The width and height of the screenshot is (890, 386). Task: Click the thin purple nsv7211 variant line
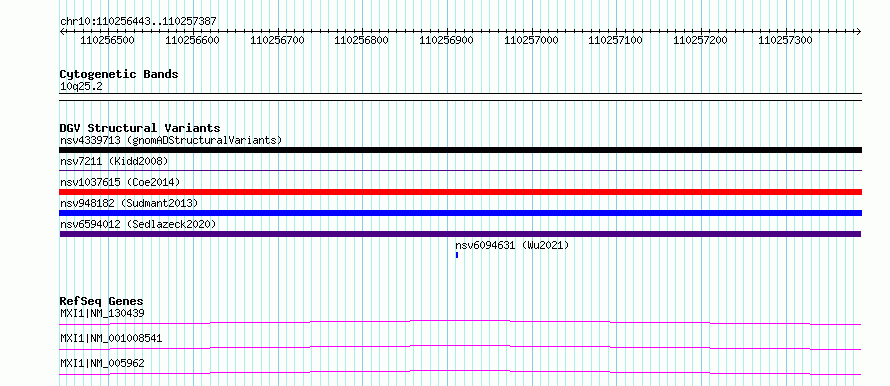click(460, 170)
